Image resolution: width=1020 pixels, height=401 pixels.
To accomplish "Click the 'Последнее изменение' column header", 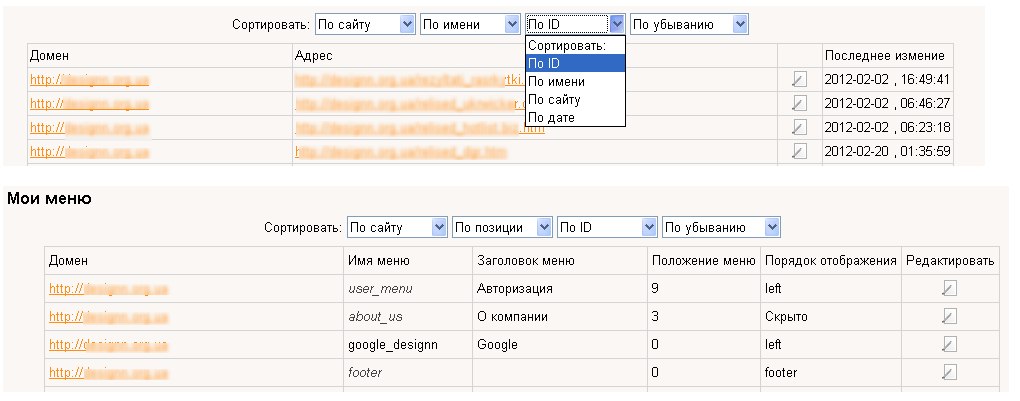I will pyautogui.click(x=885, y=55).
